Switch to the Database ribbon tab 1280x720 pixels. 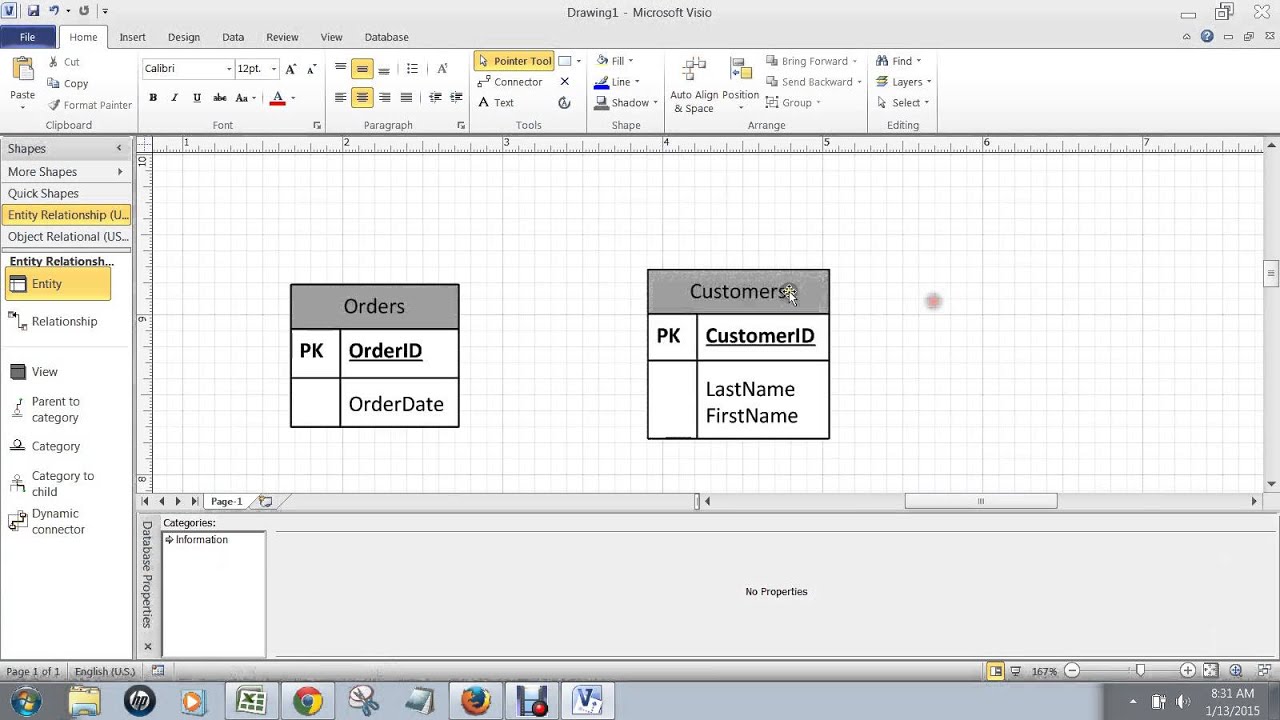[x=386, y=37]
